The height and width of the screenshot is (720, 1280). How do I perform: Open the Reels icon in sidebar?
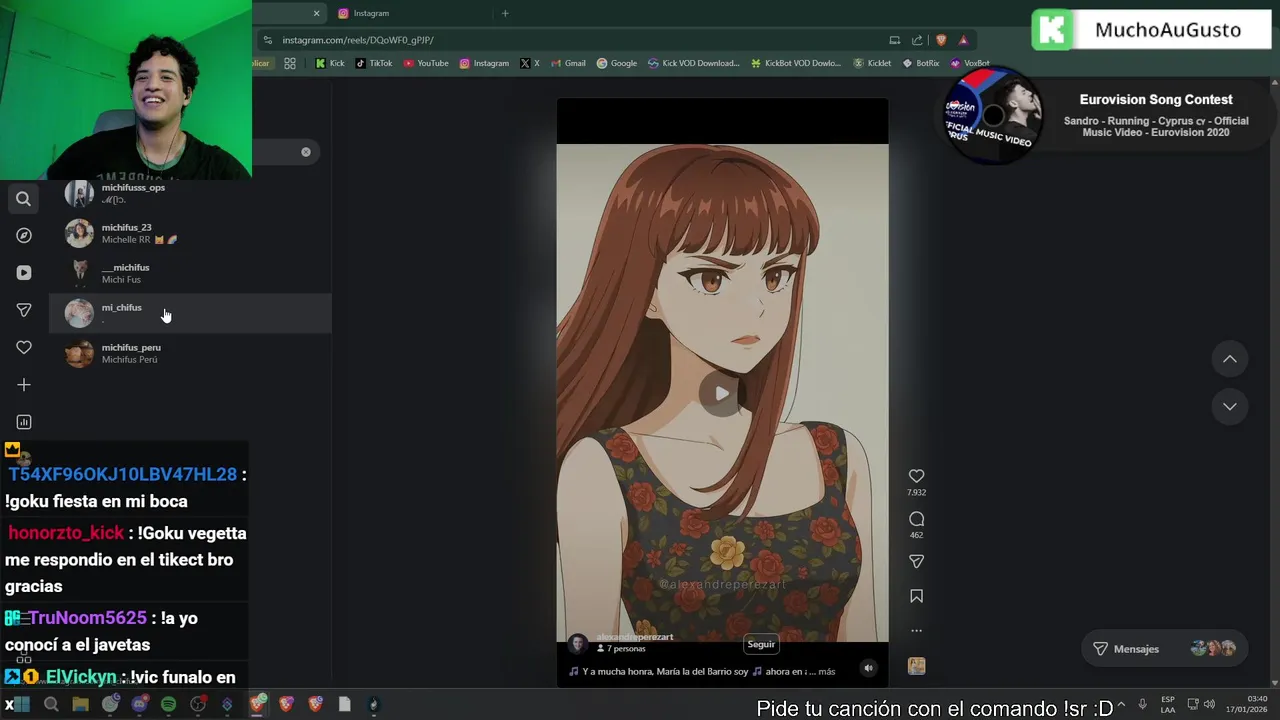click(24, 272)
